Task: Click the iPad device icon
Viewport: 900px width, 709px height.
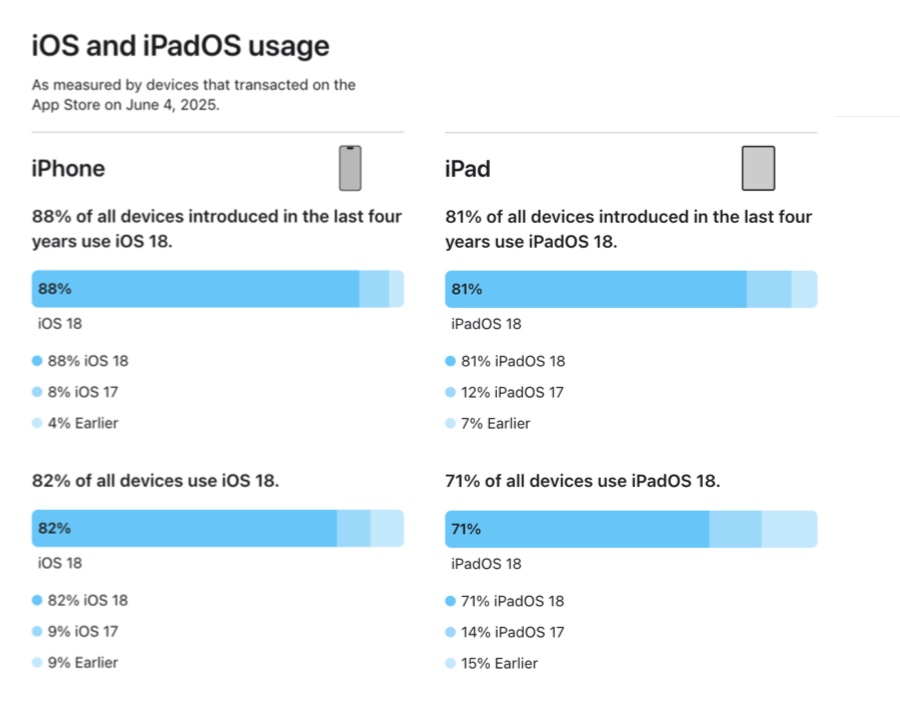Action: tap(758, 168)
